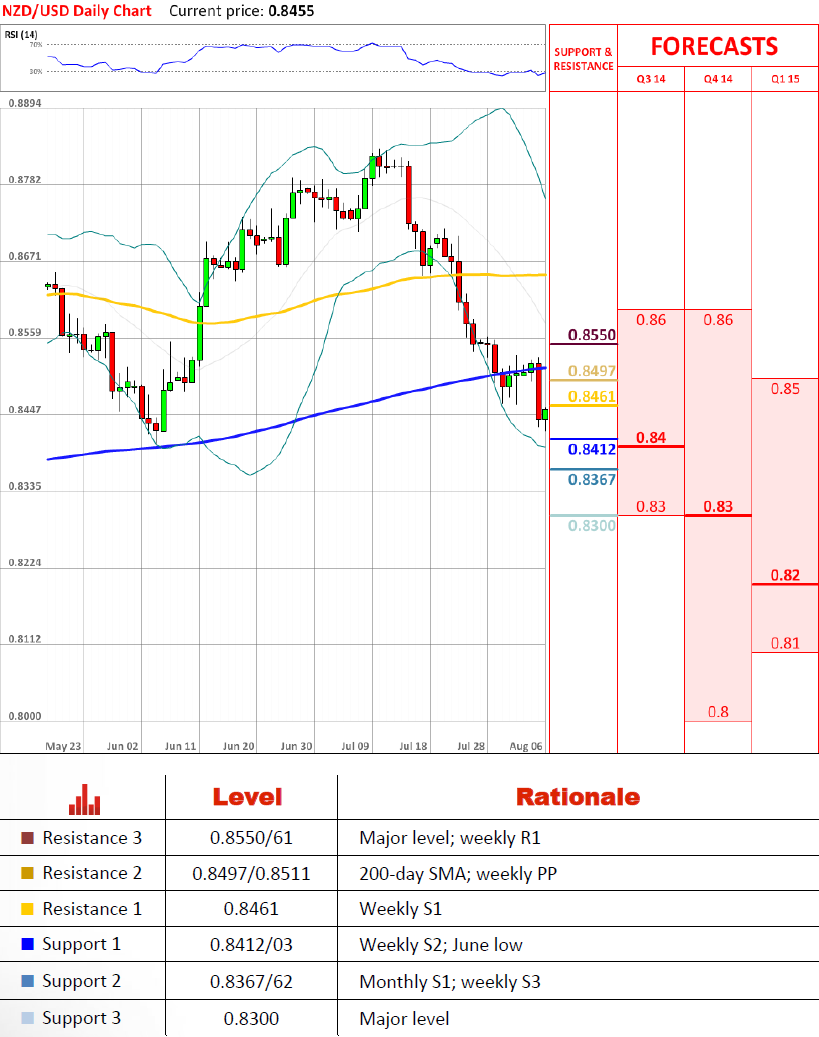Click the Rationale table column header

click(577, 797)
